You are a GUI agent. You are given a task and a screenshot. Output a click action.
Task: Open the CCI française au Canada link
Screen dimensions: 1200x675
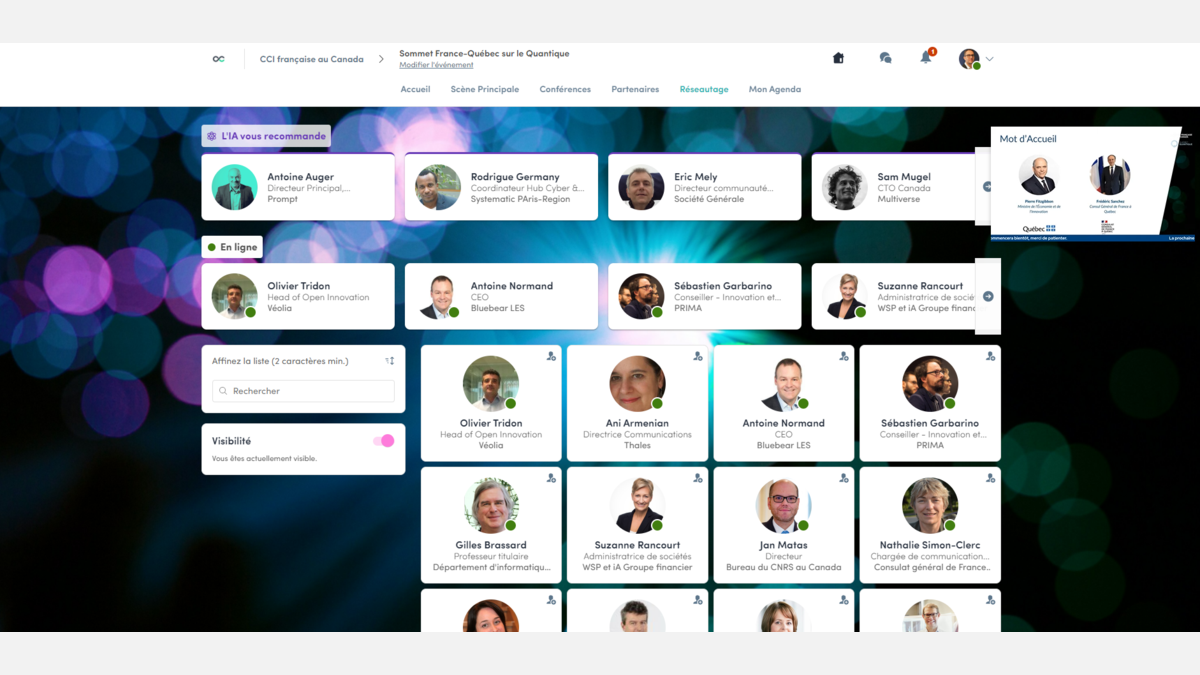[311, 59]
